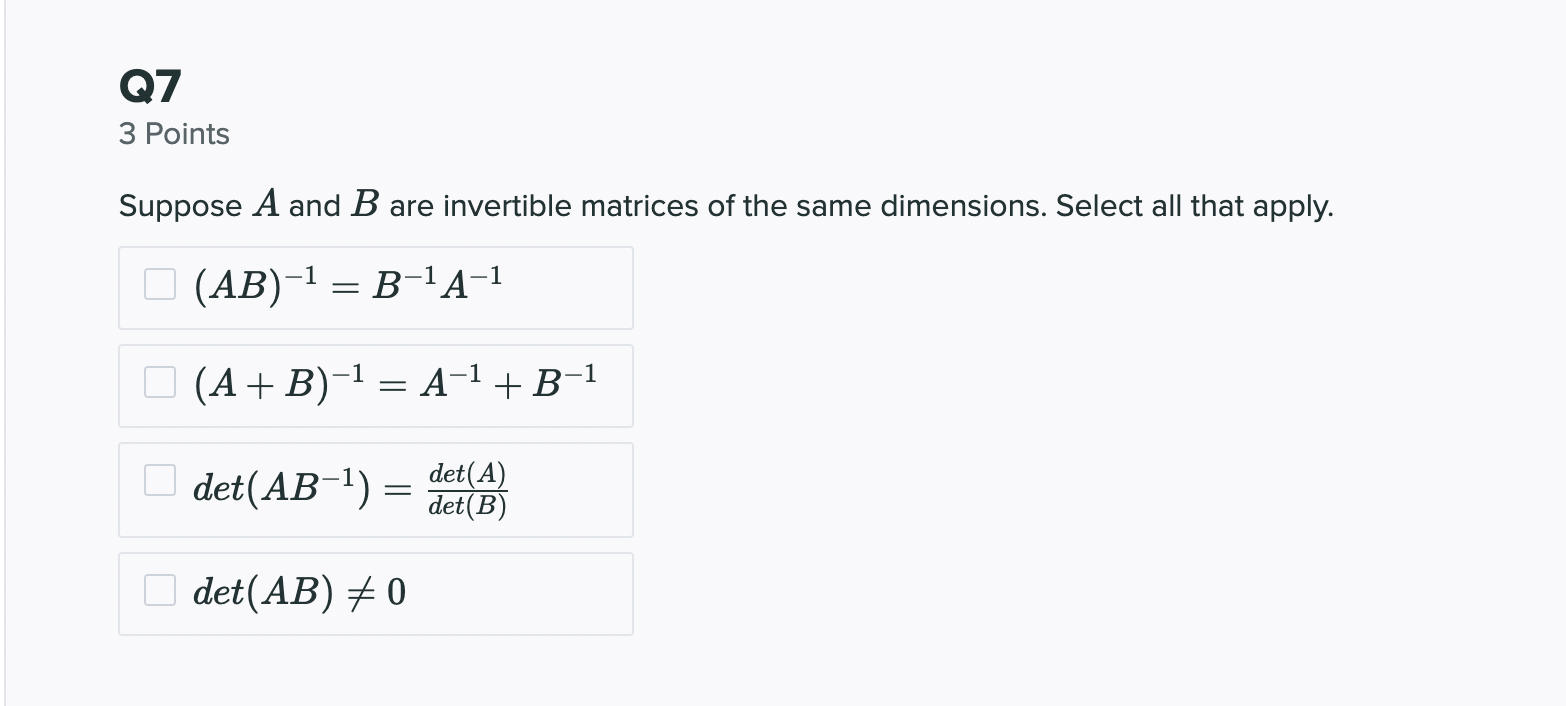
Task: Click the Q7 question heading
Action: (x=150, y=87)
